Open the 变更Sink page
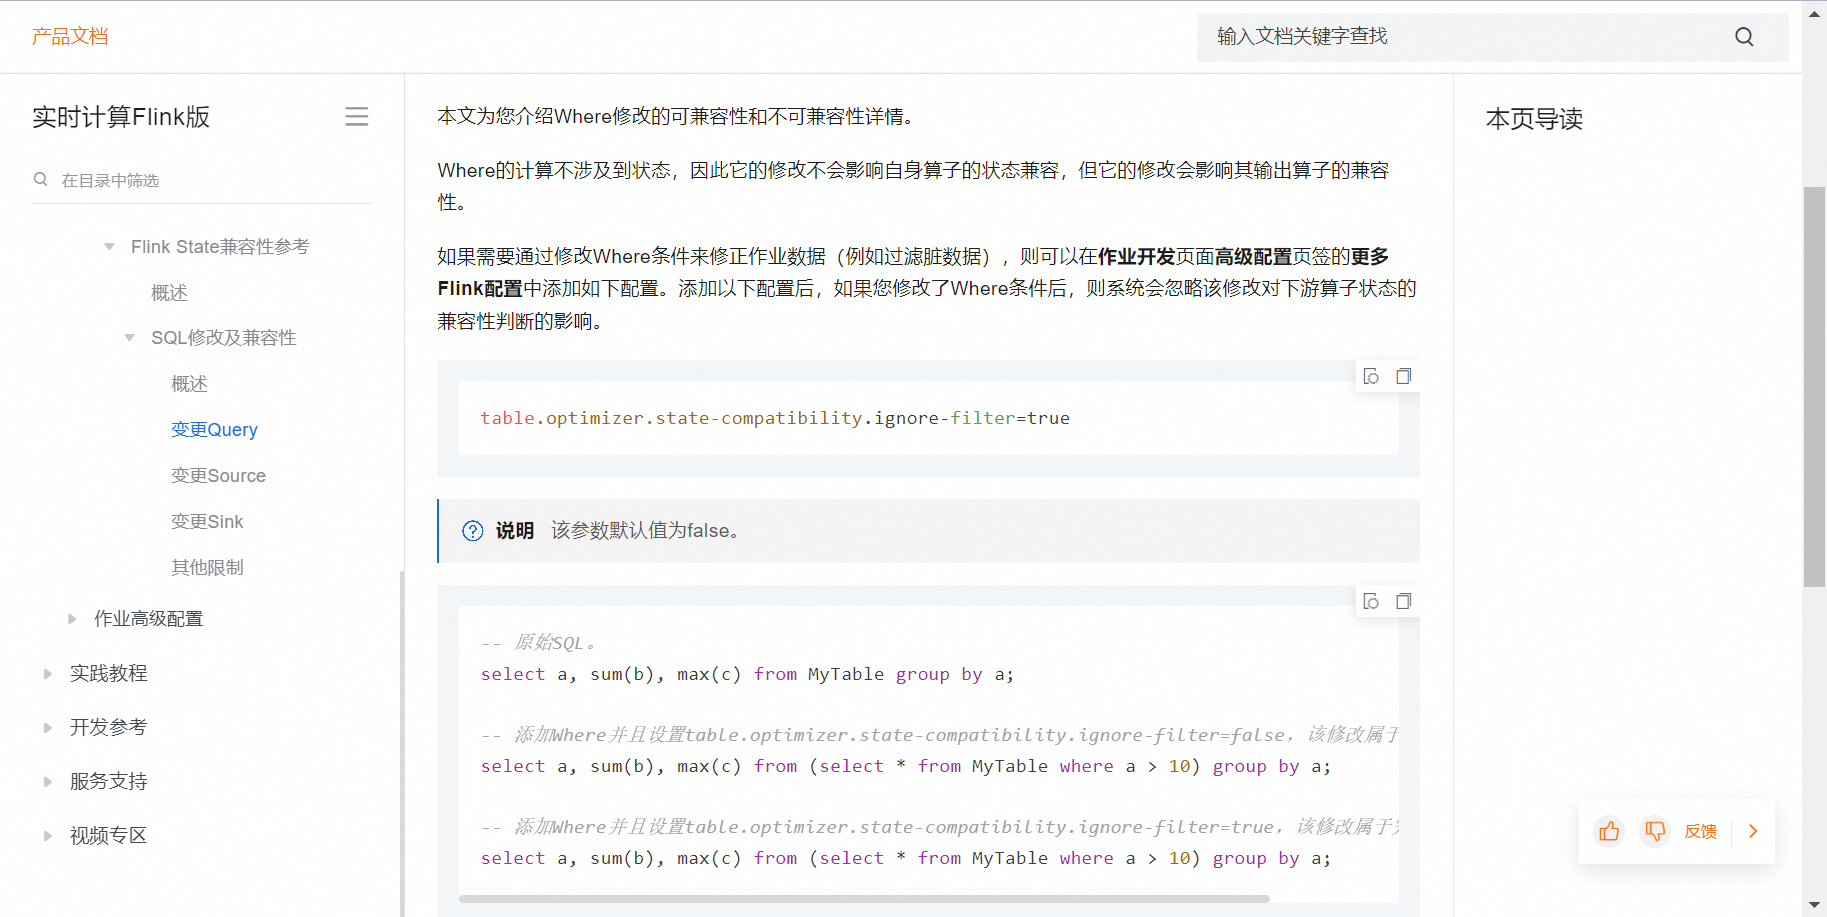Image resolution: width=1827 pixels, height=917 pixels. click(x=207, y=522)
